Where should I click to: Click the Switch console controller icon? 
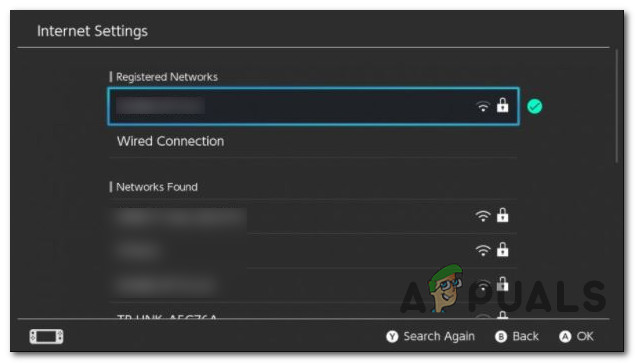pos(46,336)
